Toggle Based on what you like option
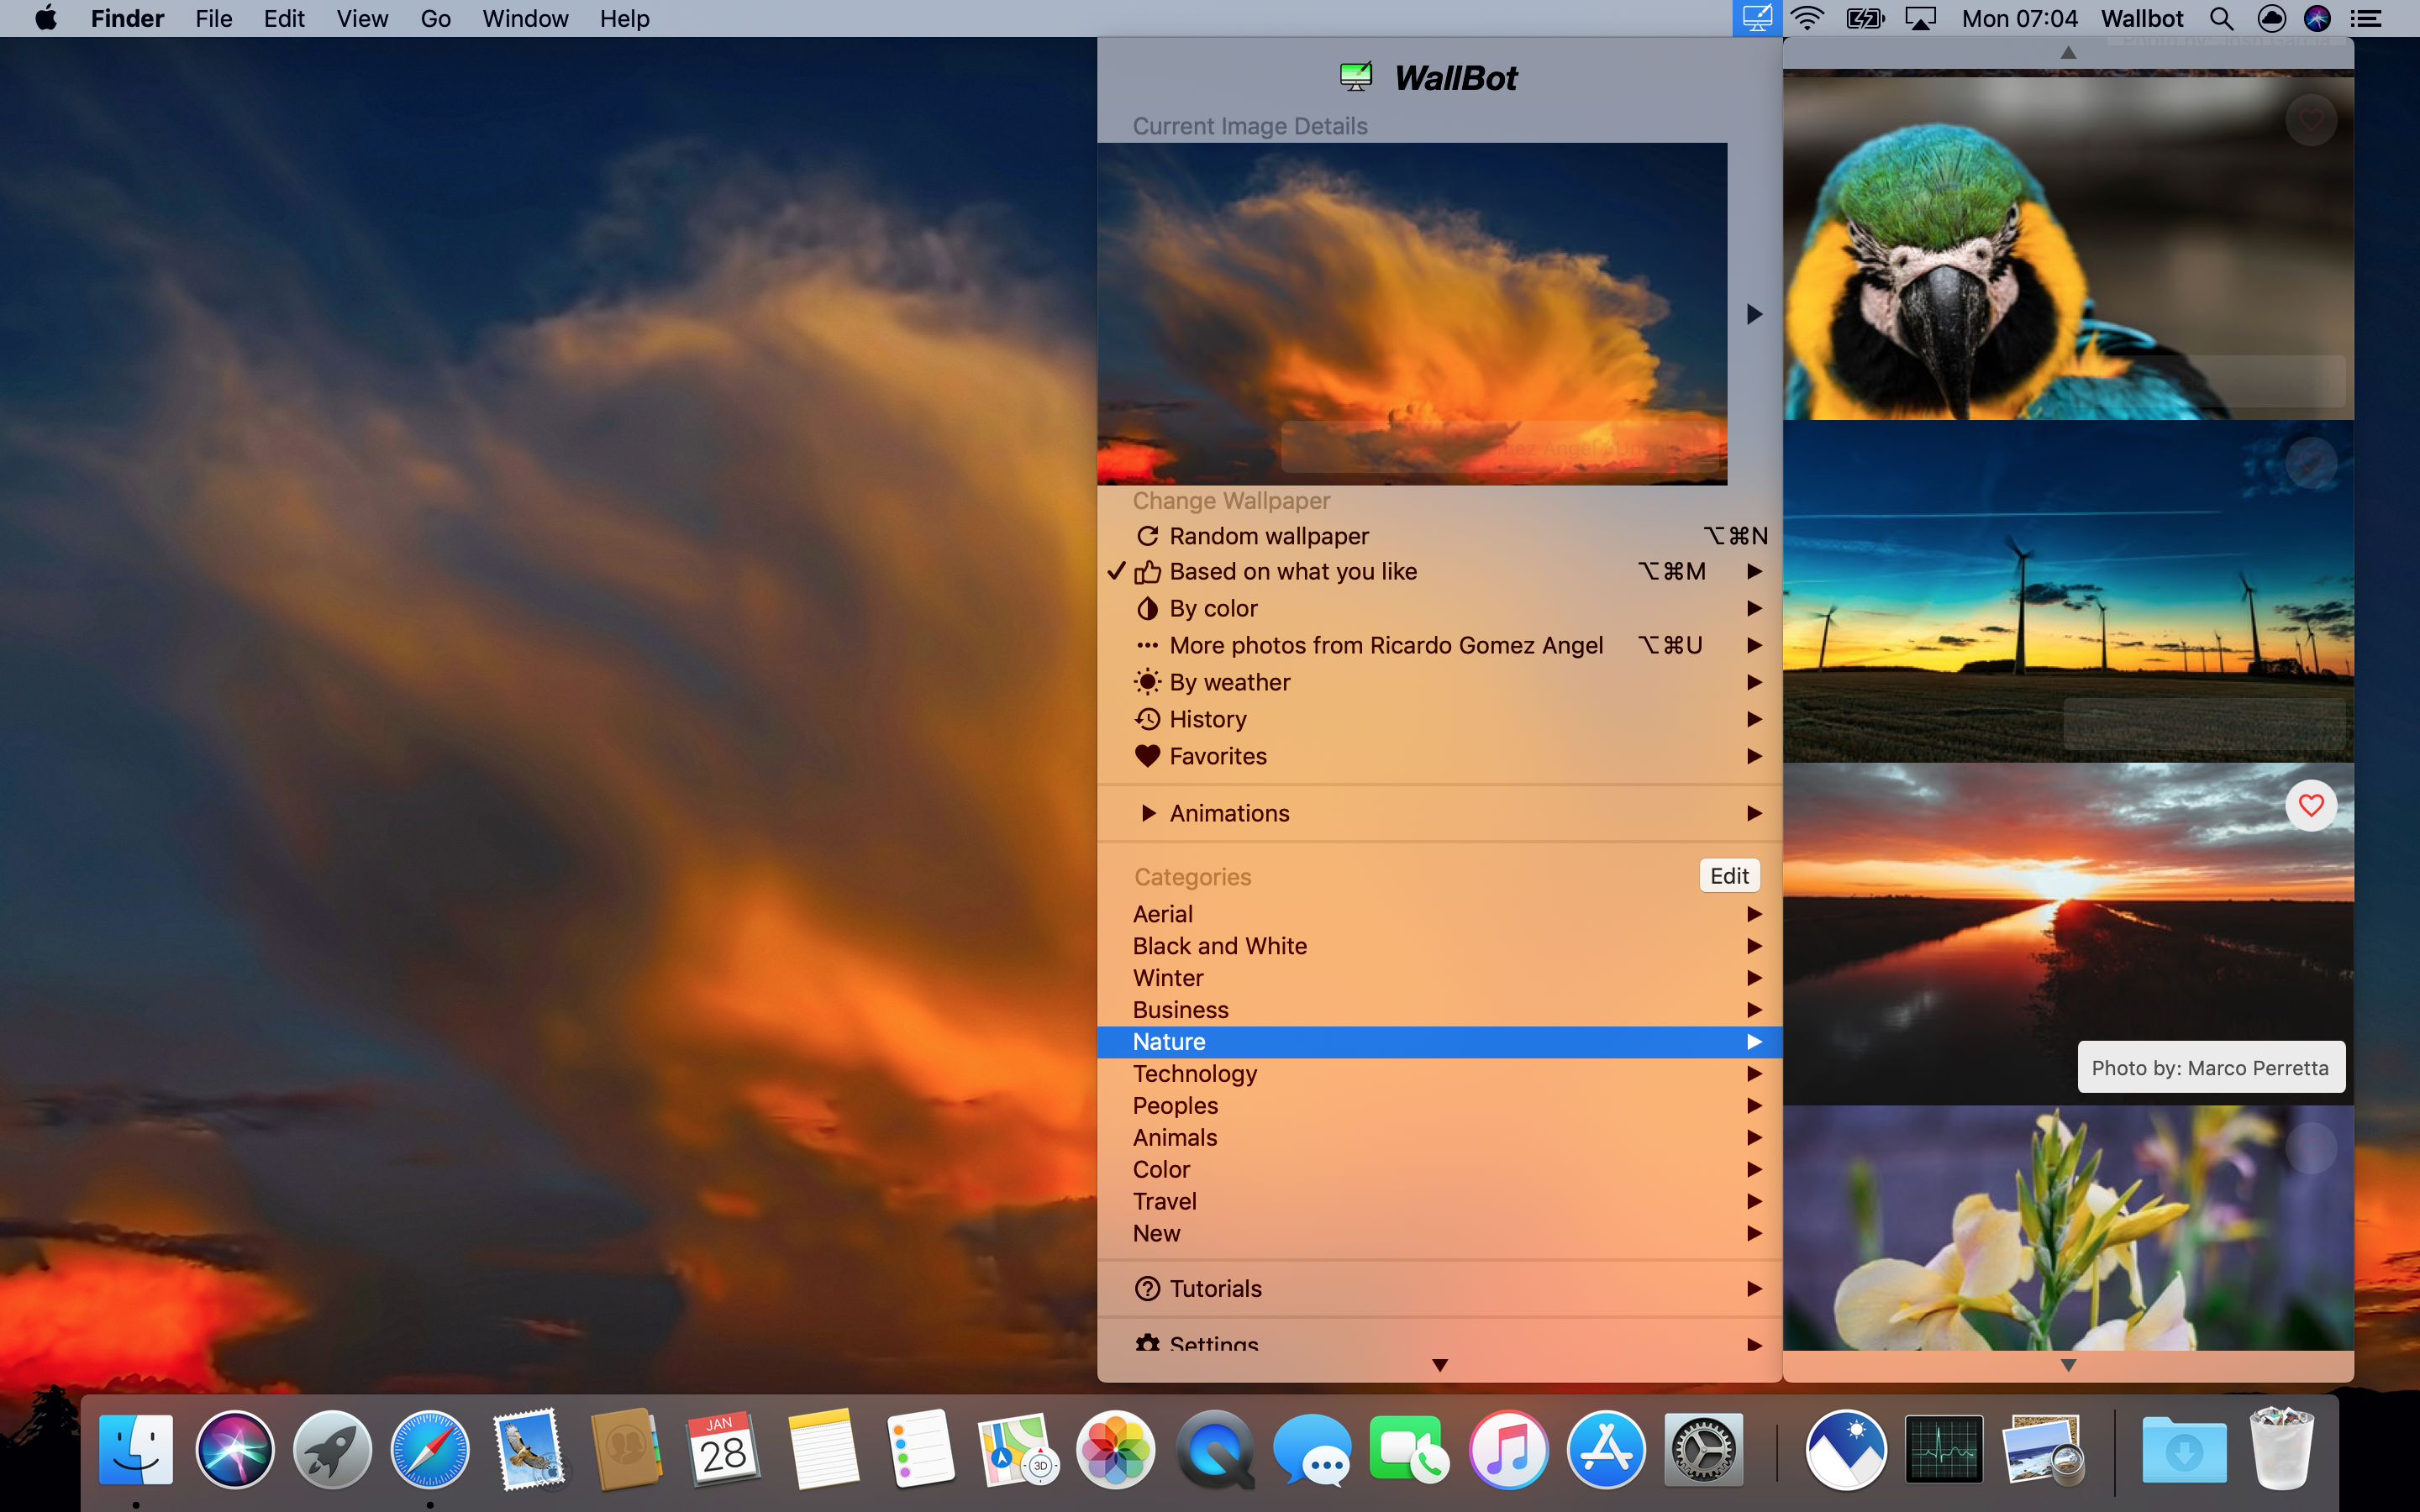The width and height of the screenshot is (2420, 1512). (1439, 571)
